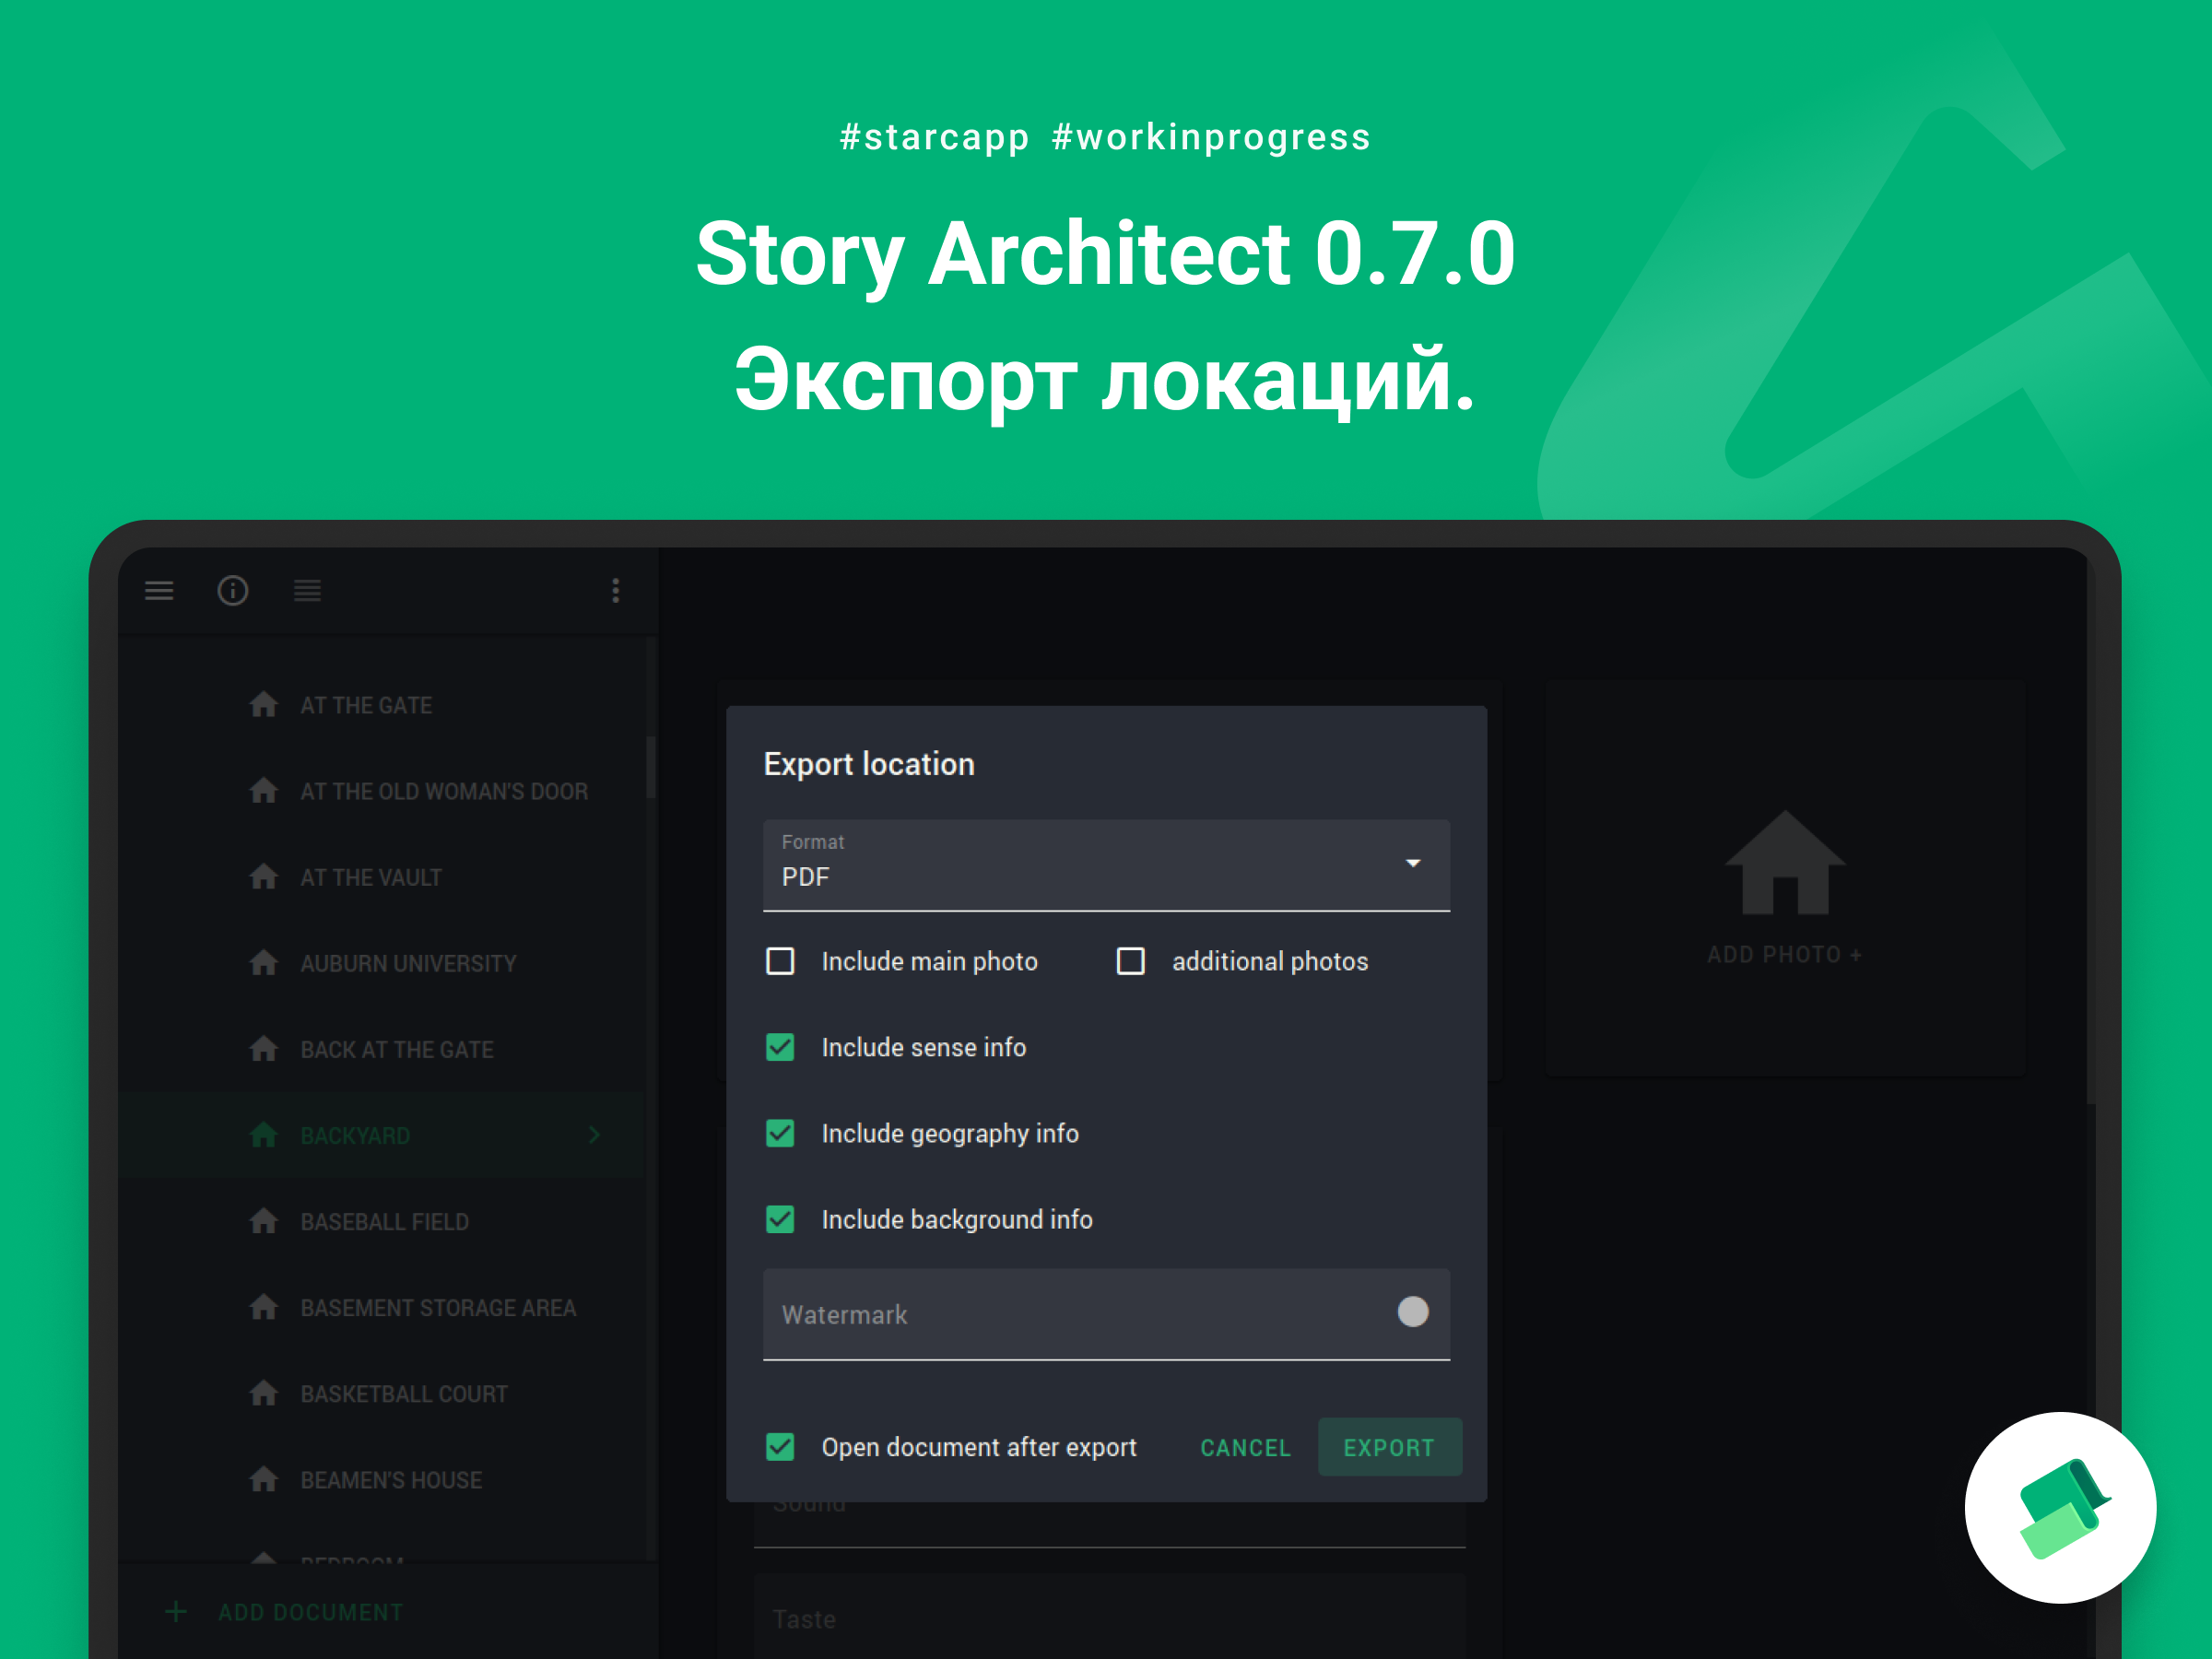This screenshot has height=1659, width=2212.
Task: Uncheck Include sense info
Action: pos(780,1047)
